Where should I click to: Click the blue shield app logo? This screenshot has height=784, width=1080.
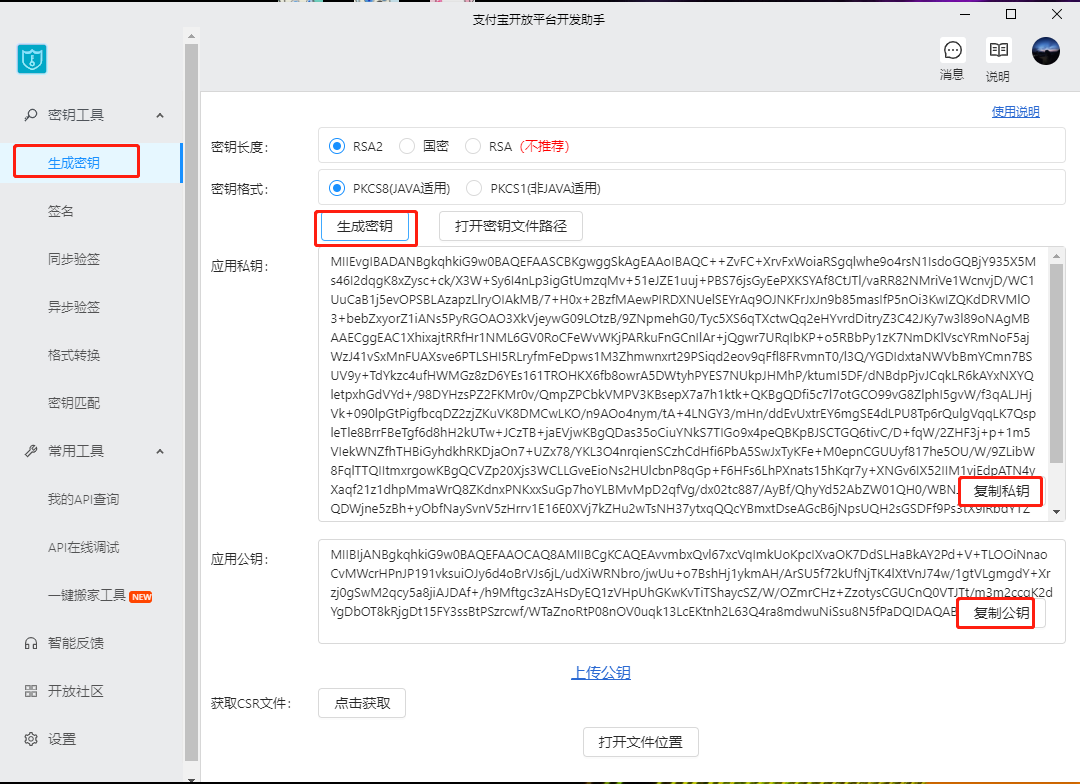click(32, 59)
